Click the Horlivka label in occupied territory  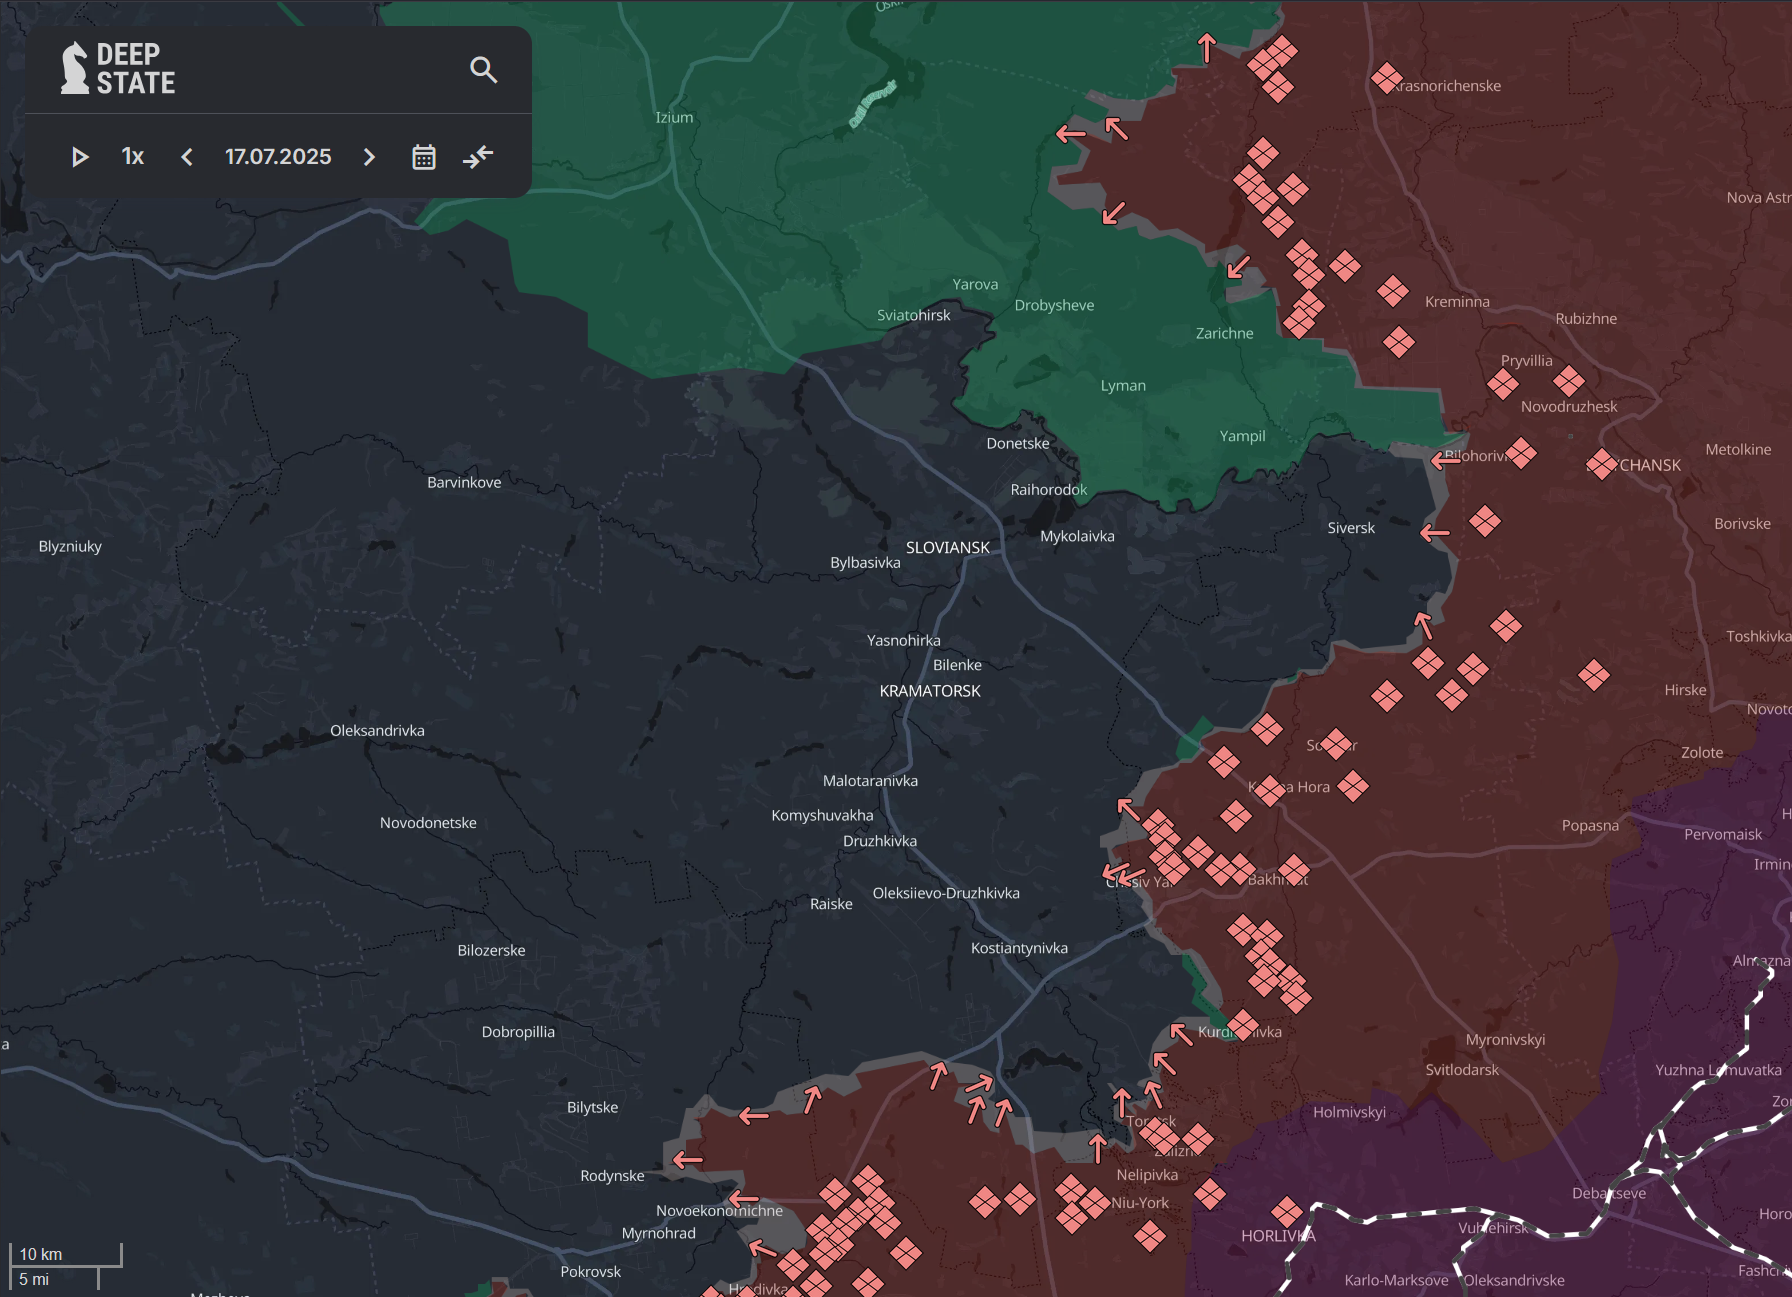1277,1236
